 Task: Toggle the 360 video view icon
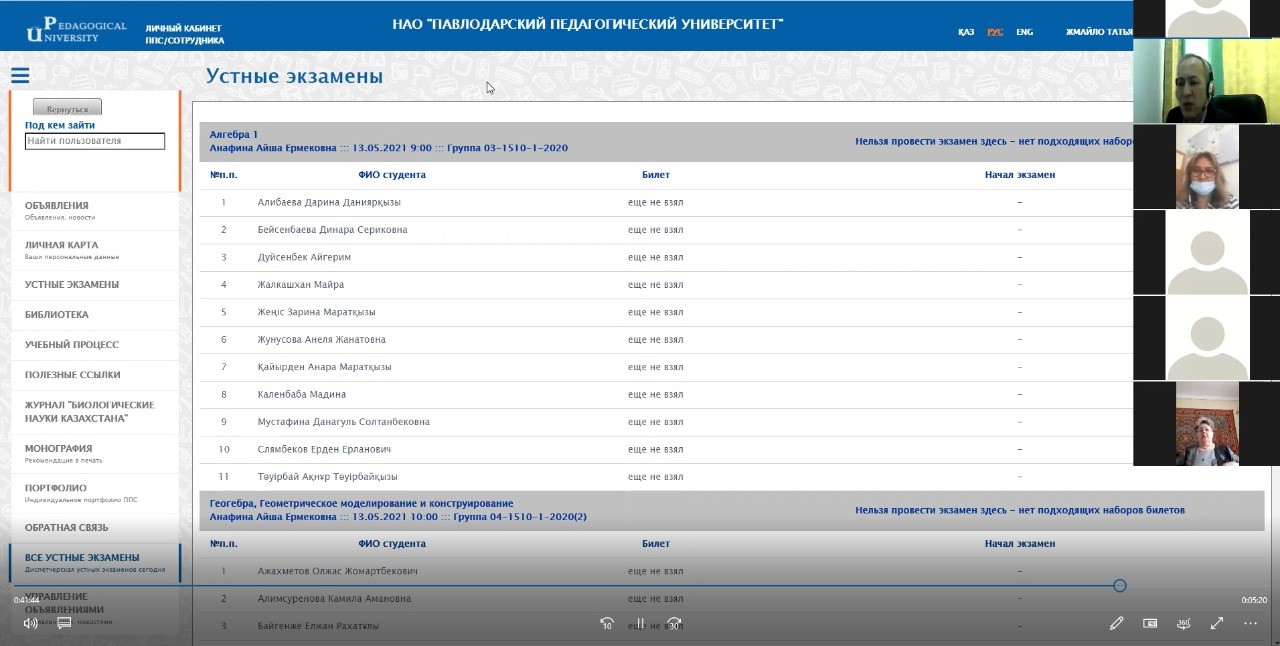[x=1184, y=623]
